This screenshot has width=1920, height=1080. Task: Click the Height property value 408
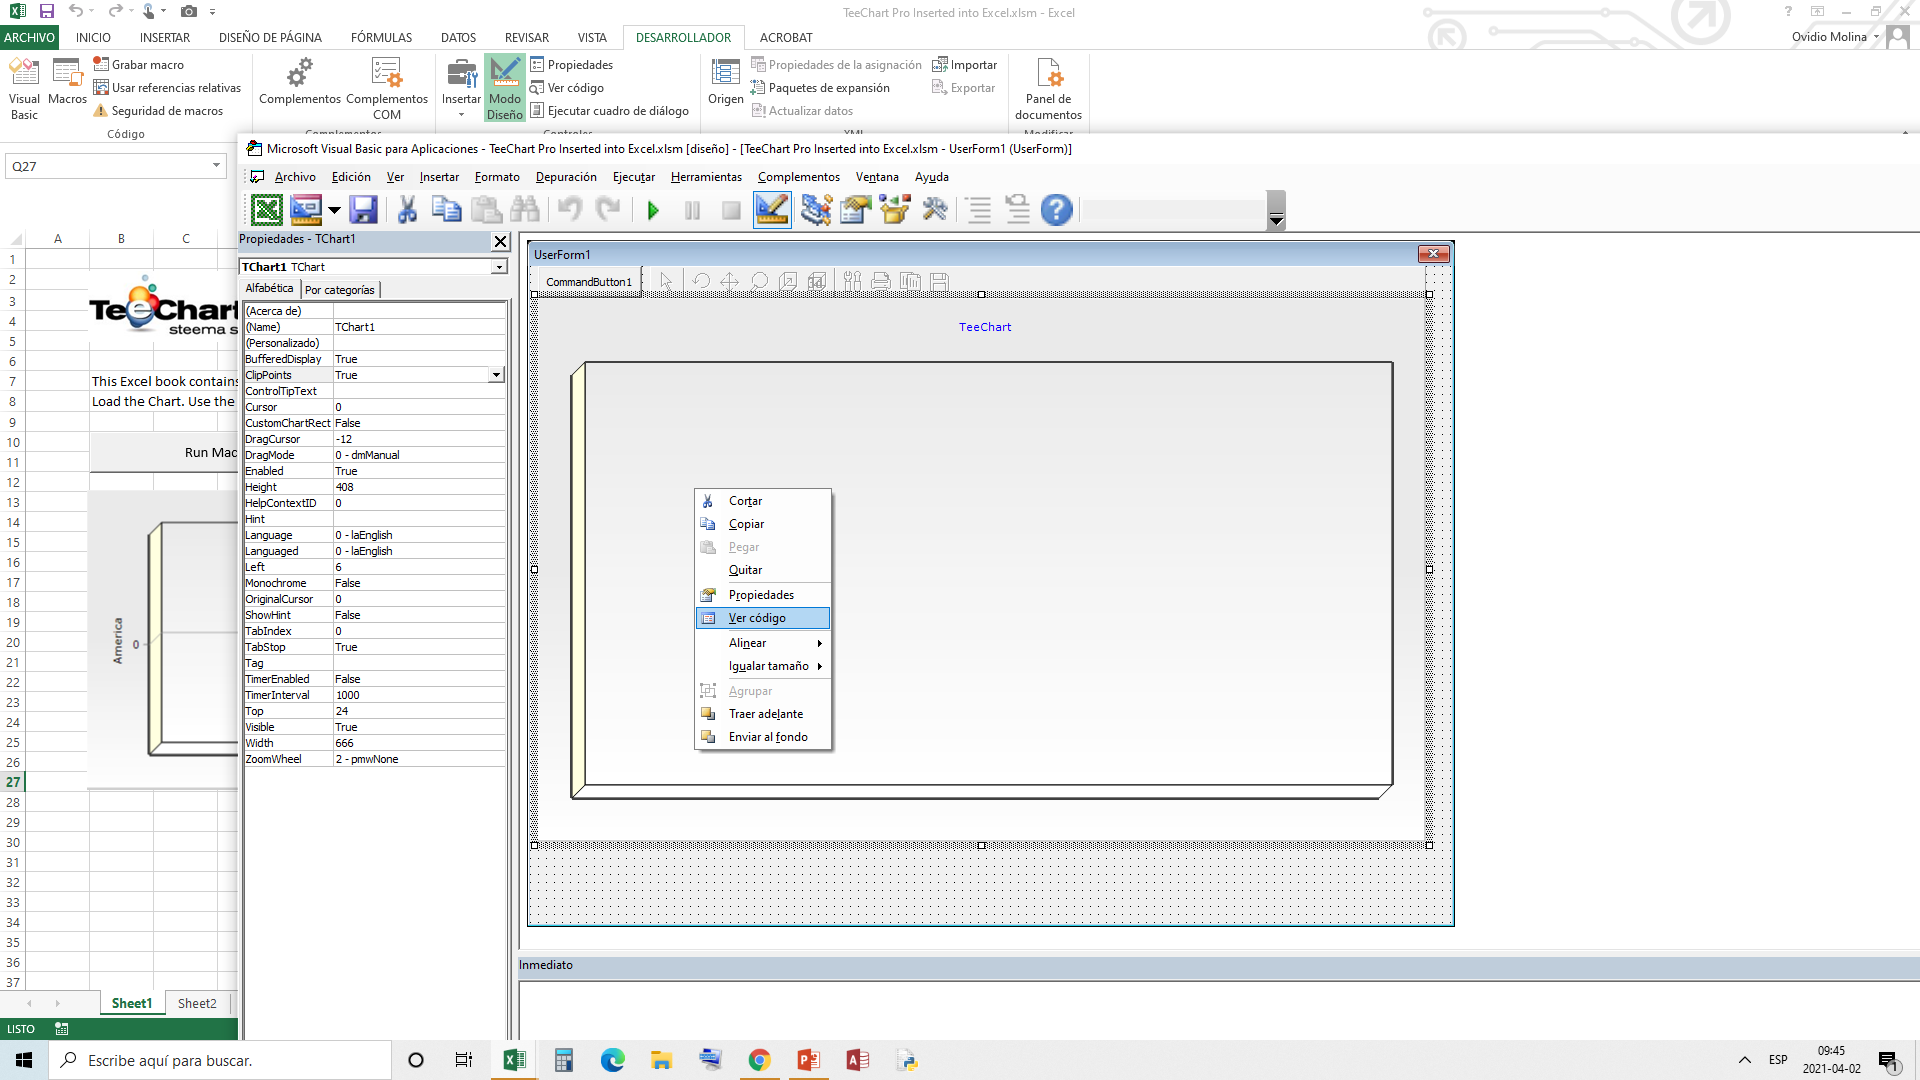pyautogui.click(x=419, y=487)
